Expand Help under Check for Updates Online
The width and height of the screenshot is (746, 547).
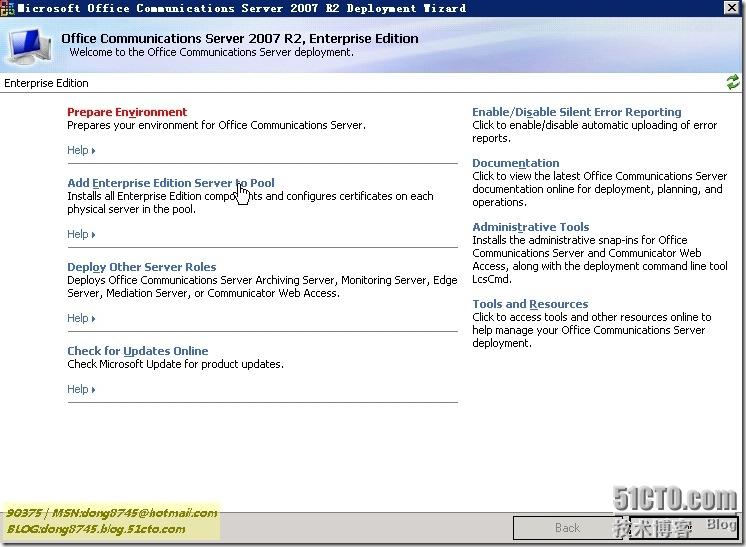(x=81, y=389)
